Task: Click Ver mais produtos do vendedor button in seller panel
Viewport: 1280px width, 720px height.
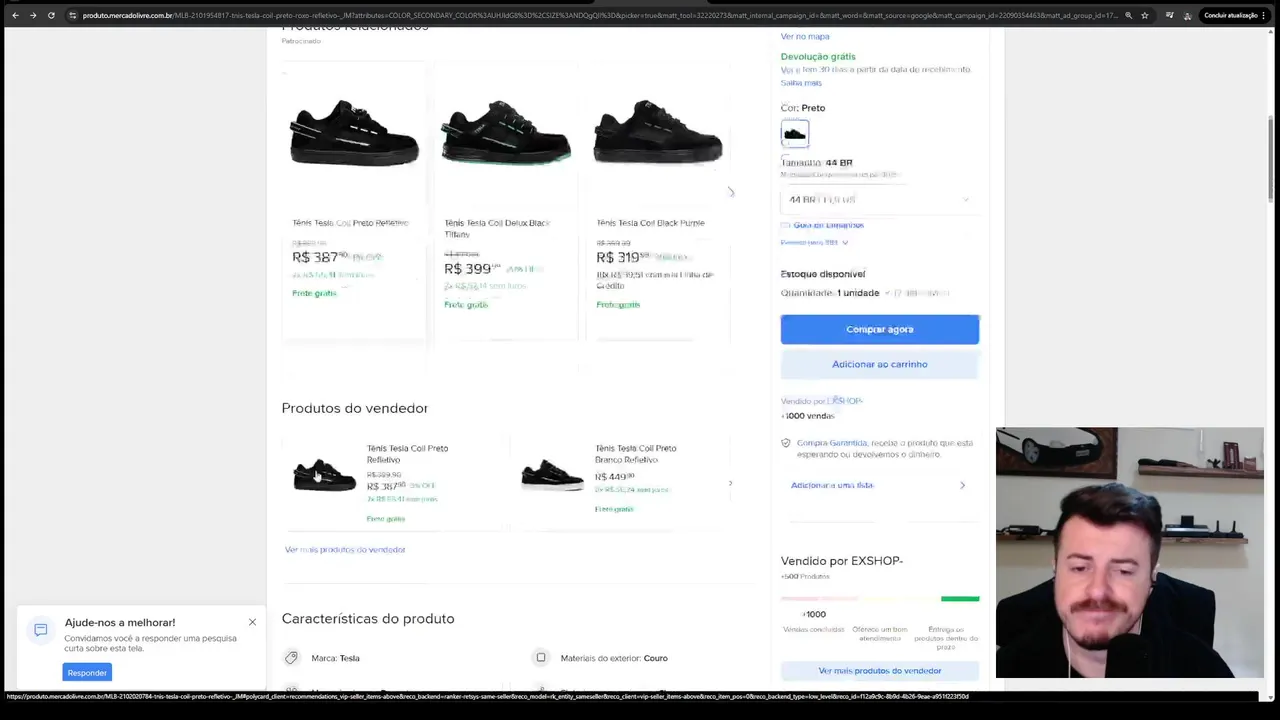Action: 880,671
